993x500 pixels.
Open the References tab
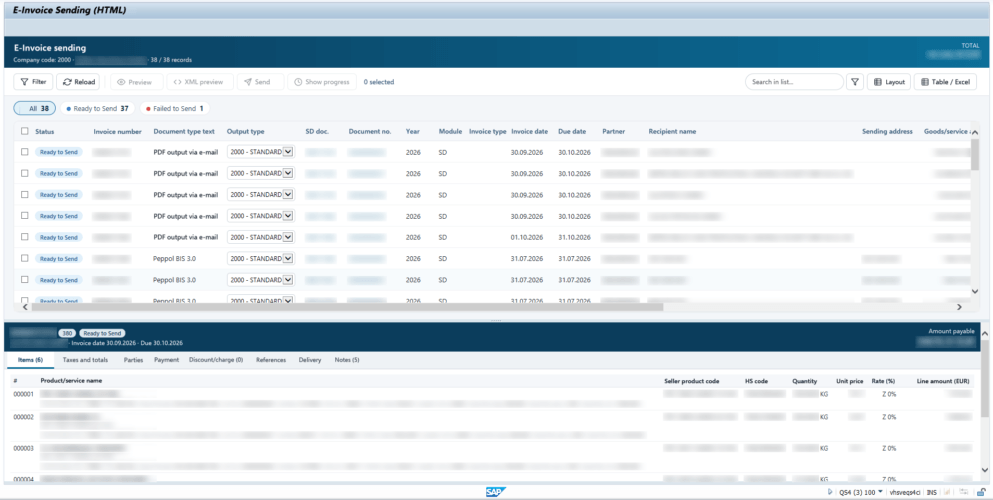[270, 359]
